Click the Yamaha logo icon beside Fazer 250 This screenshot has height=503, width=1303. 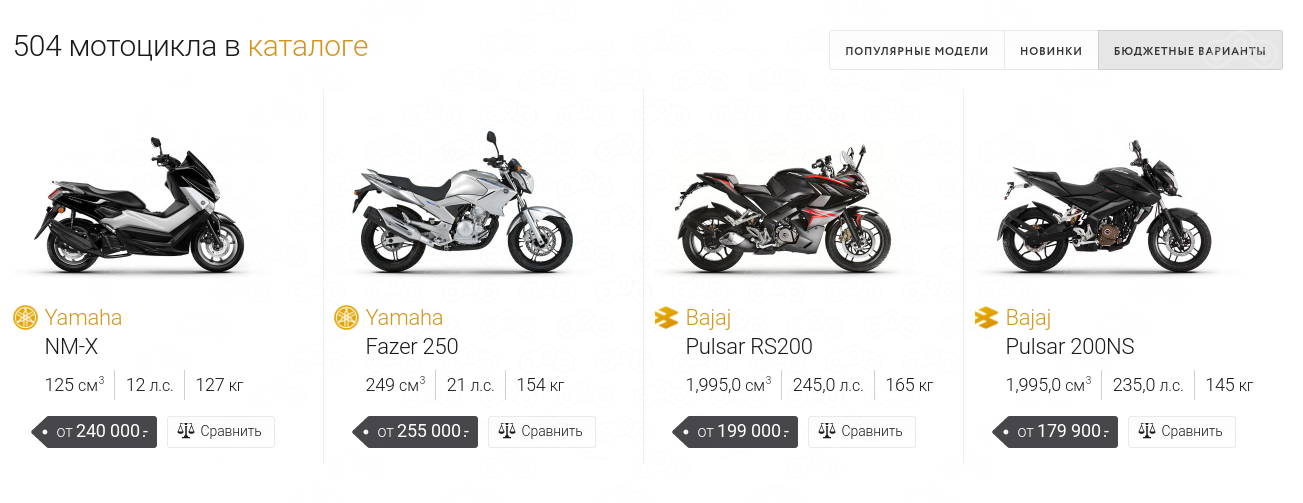(346, 318)
